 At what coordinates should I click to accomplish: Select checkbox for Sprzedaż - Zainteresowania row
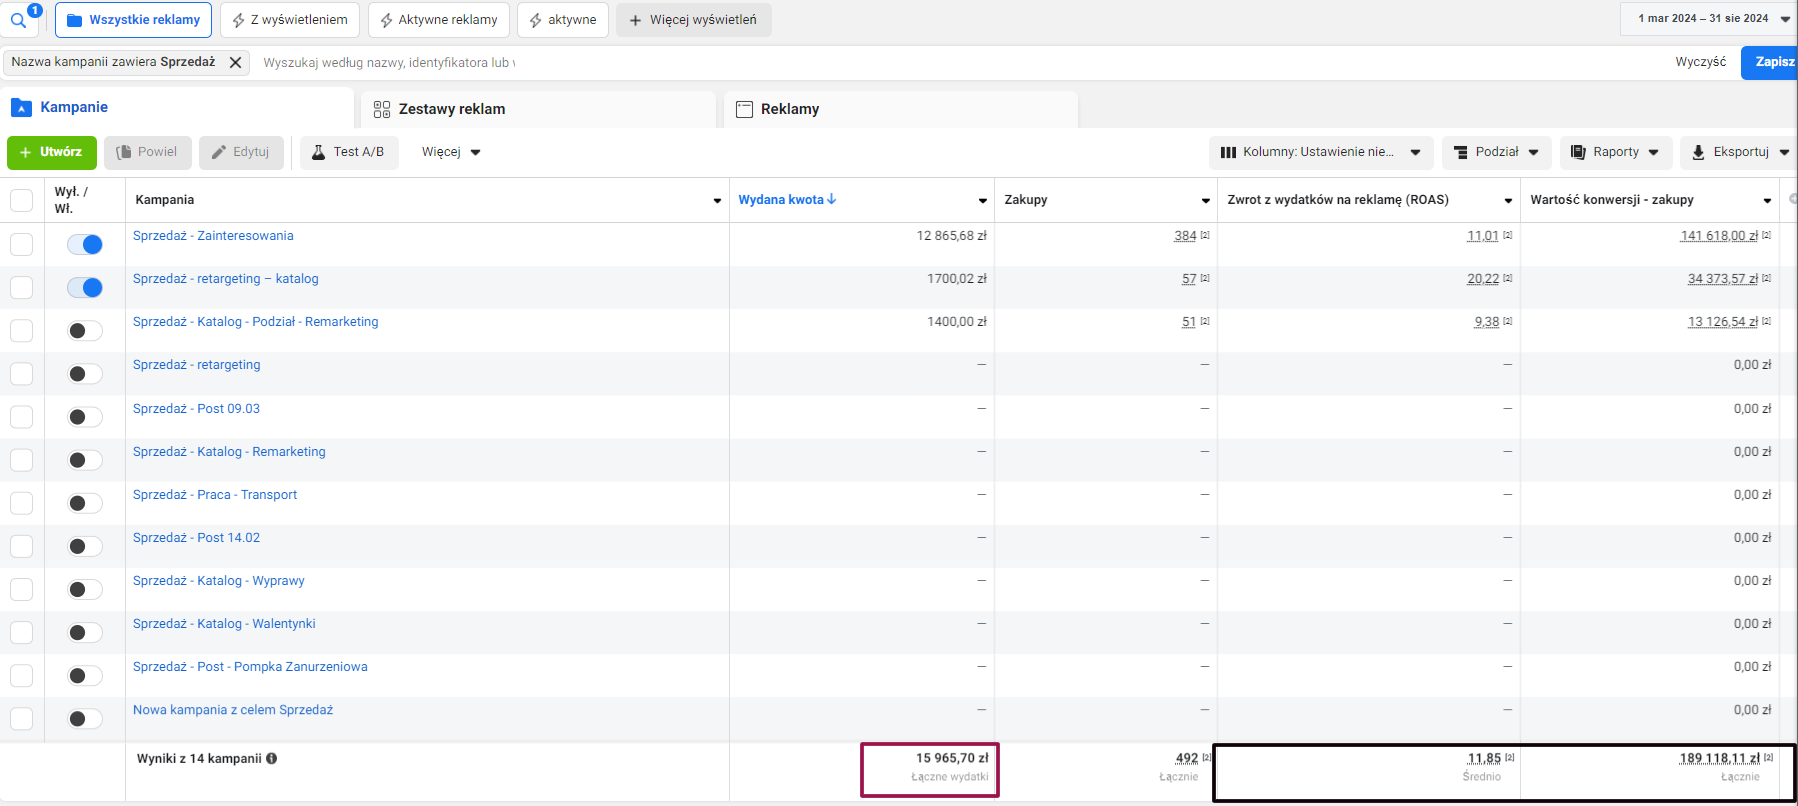[x=21, y=244]
